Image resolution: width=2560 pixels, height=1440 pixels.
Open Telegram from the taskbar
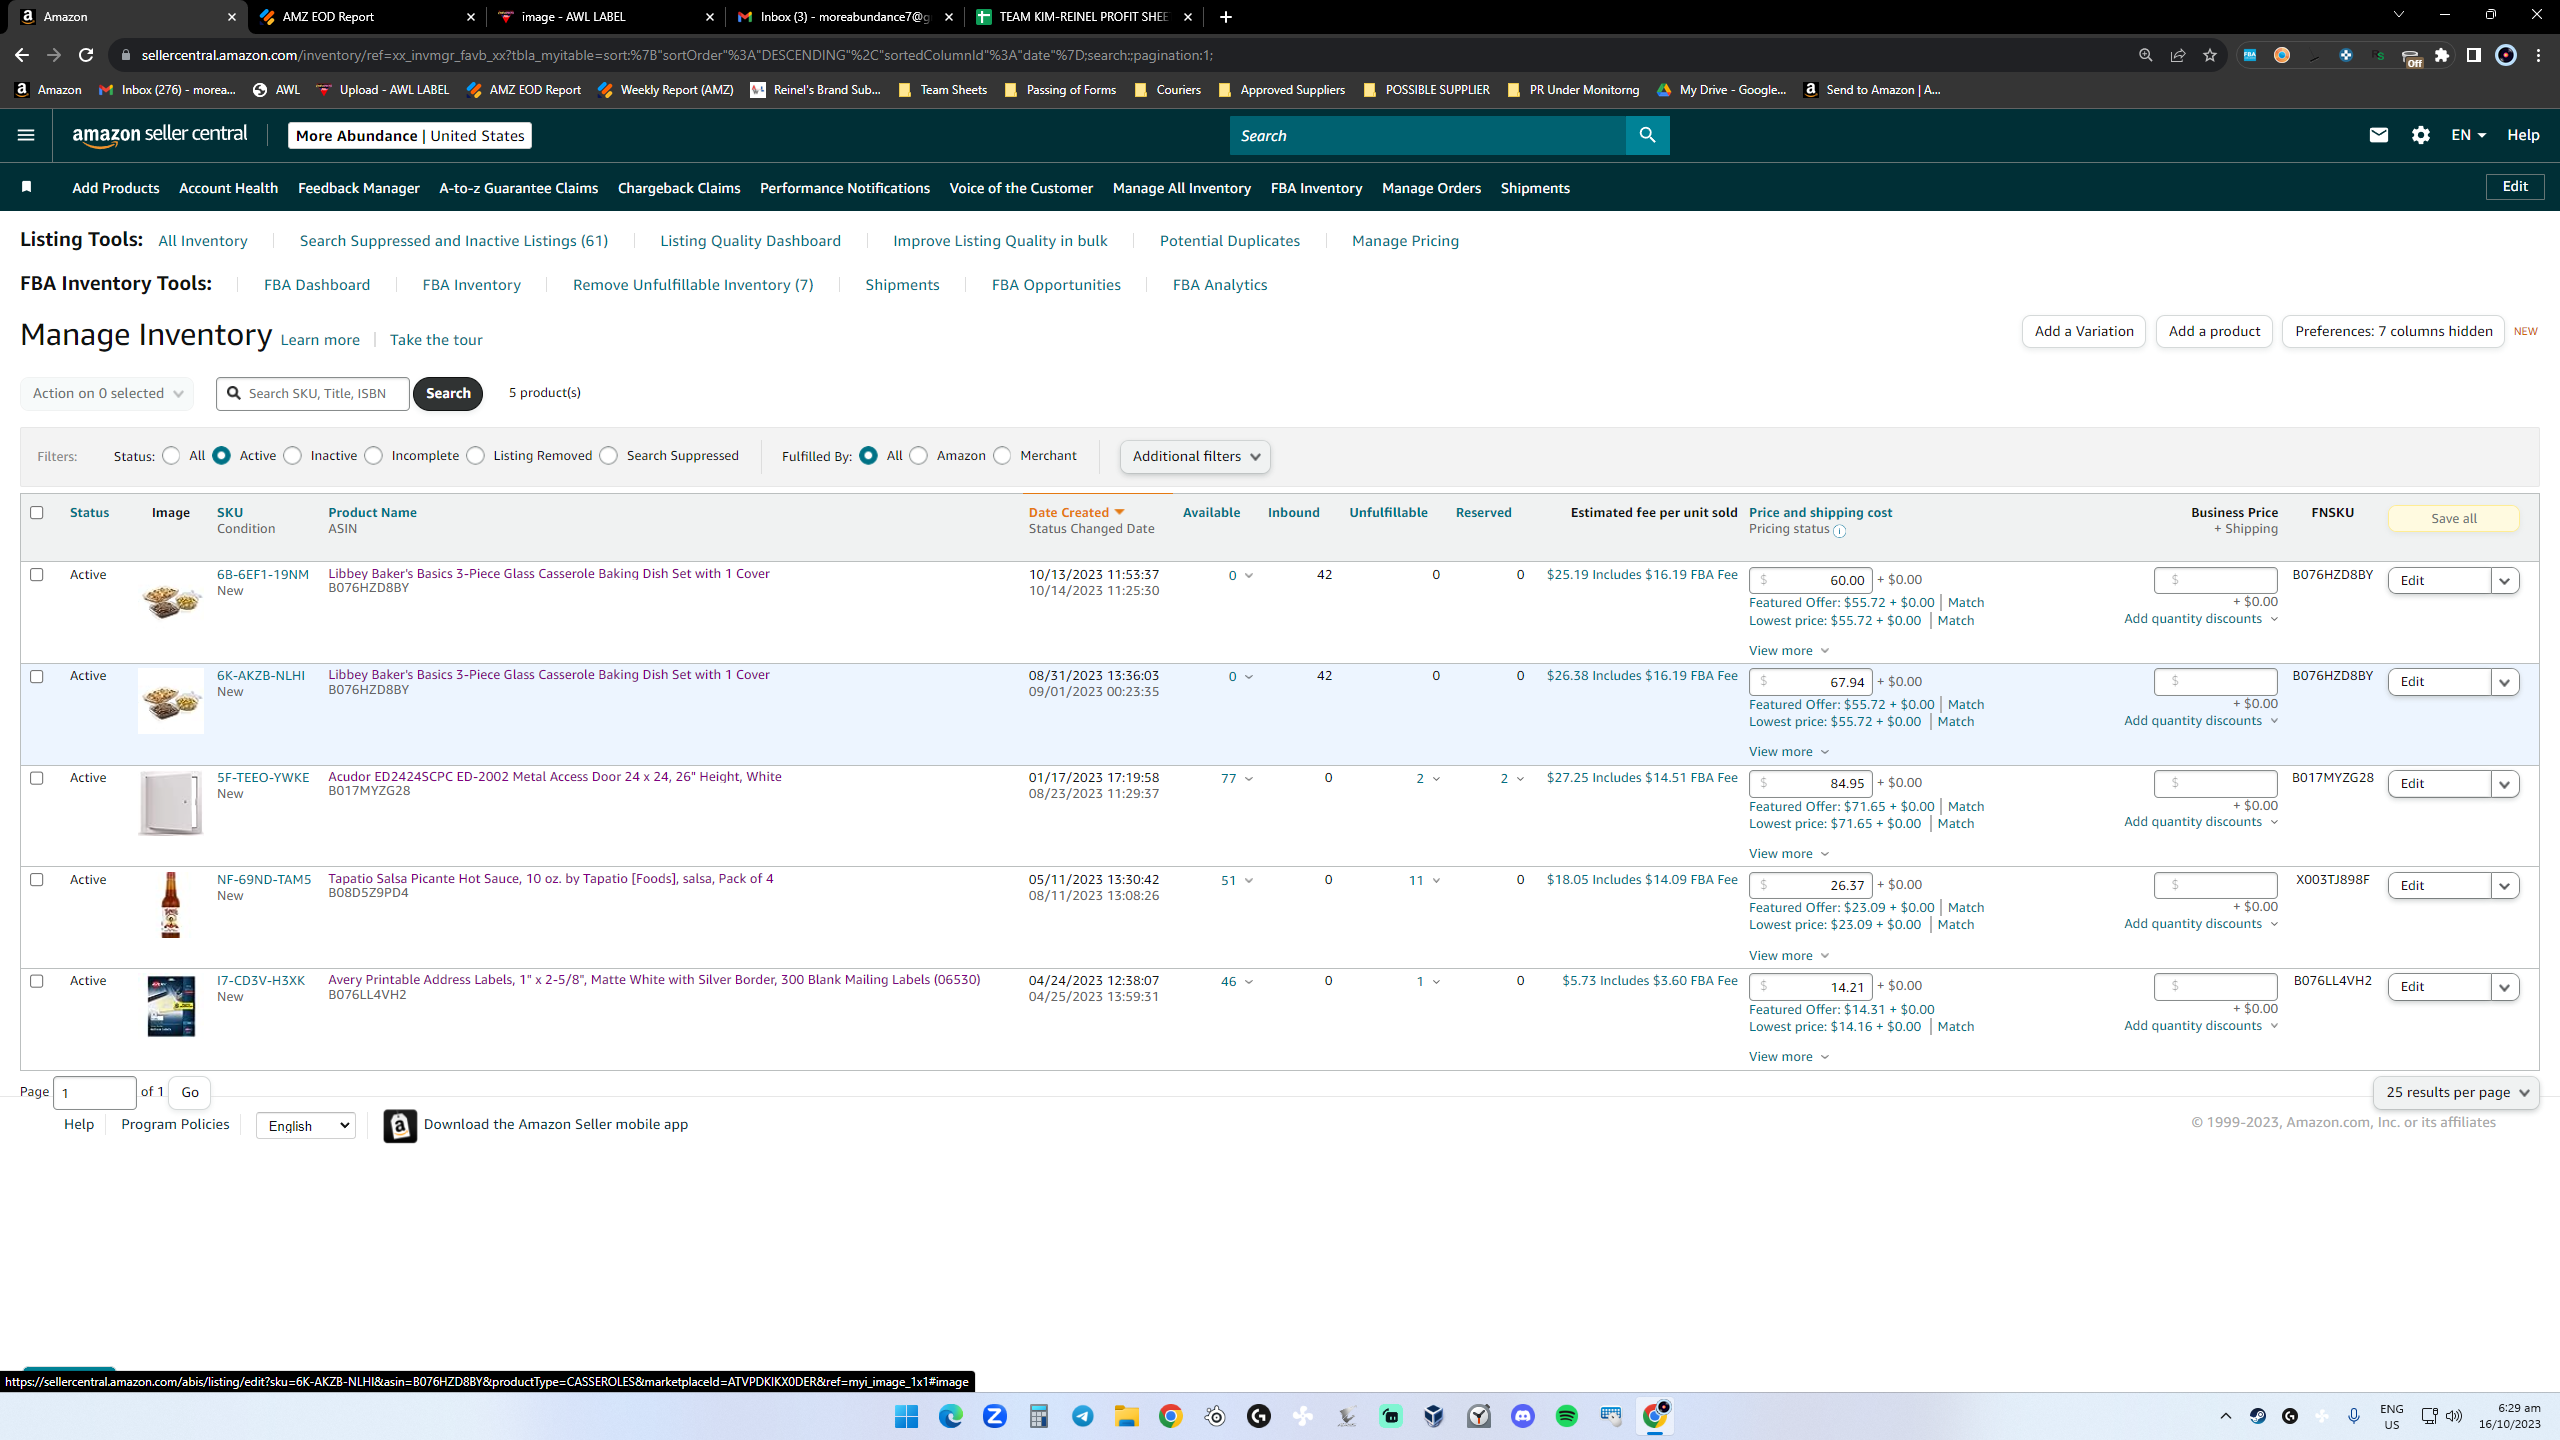(1083, 1416)
